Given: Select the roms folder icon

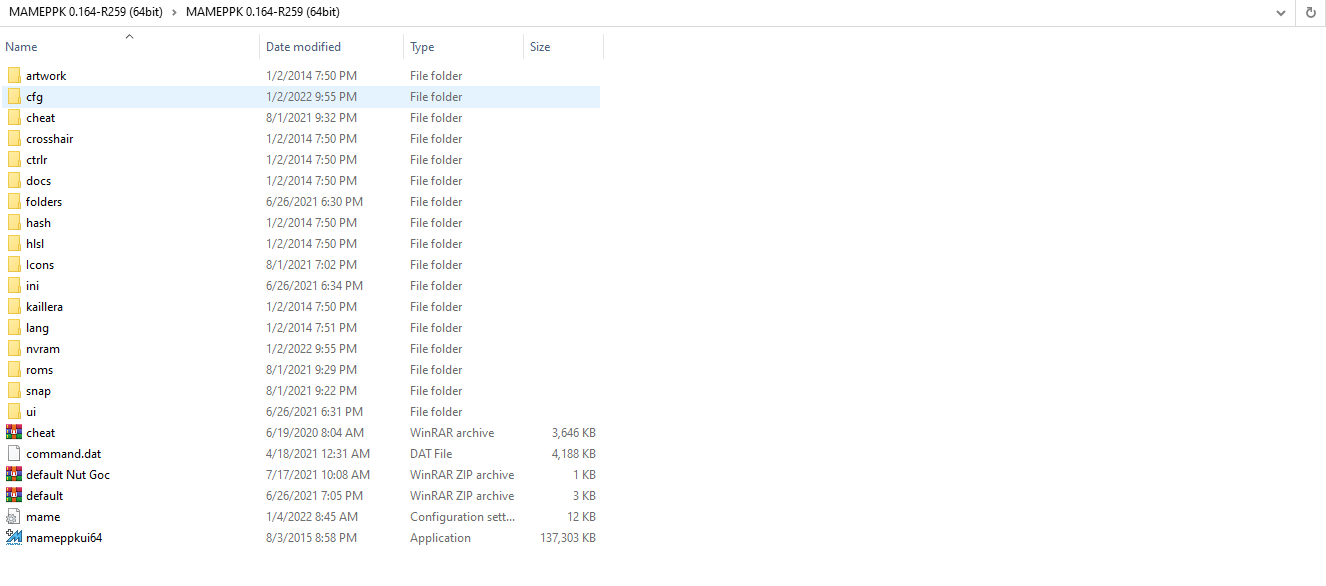Looking at the screenshot, I should [x=14, y=370].
